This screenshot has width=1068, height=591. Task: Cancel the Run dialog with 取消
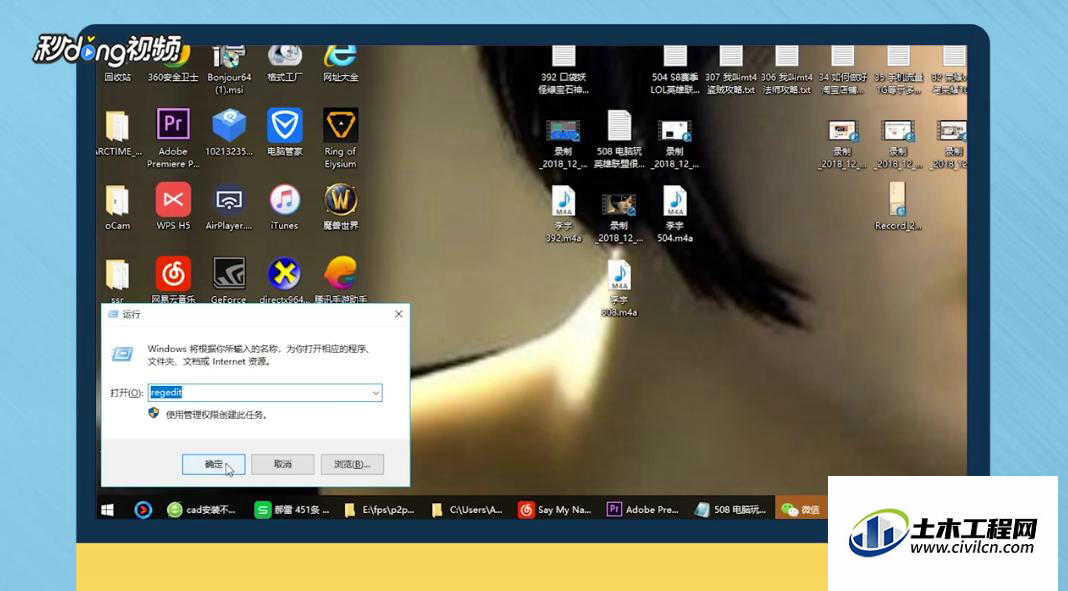(283, 464)
